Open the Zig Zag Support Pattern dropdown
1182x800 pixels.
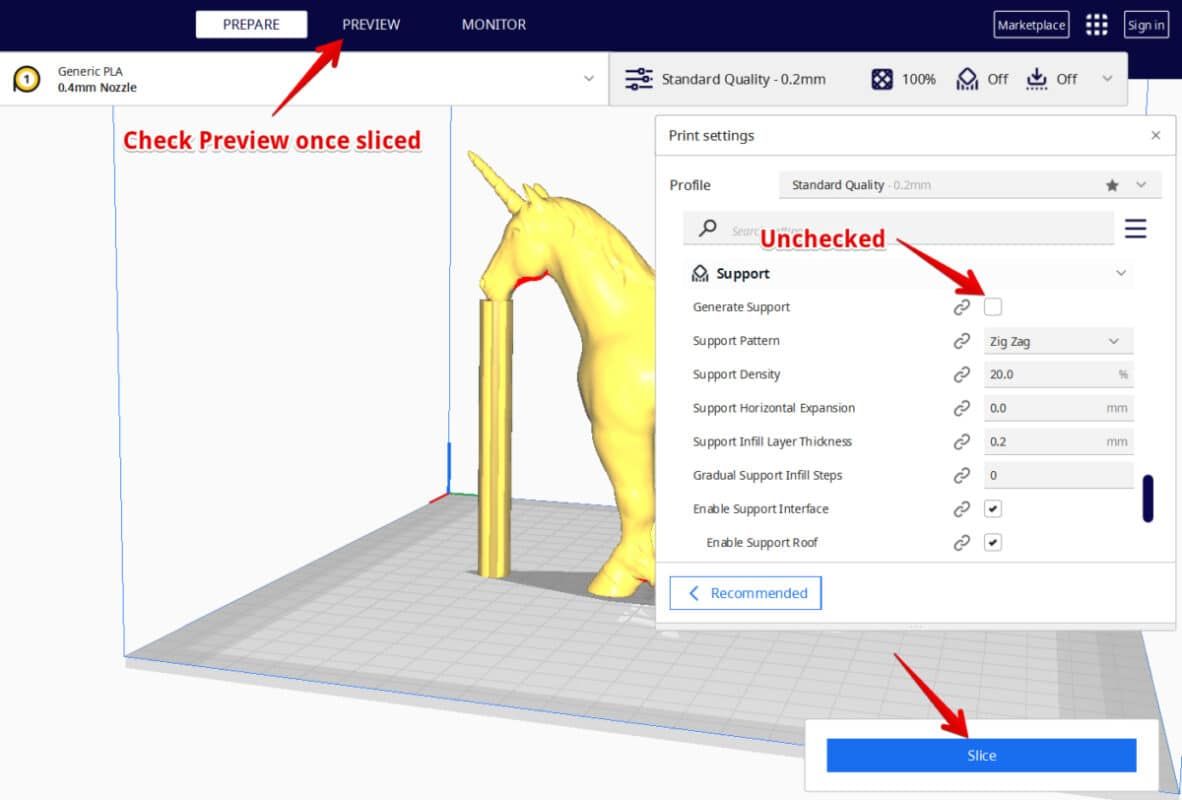point(1058,341)
